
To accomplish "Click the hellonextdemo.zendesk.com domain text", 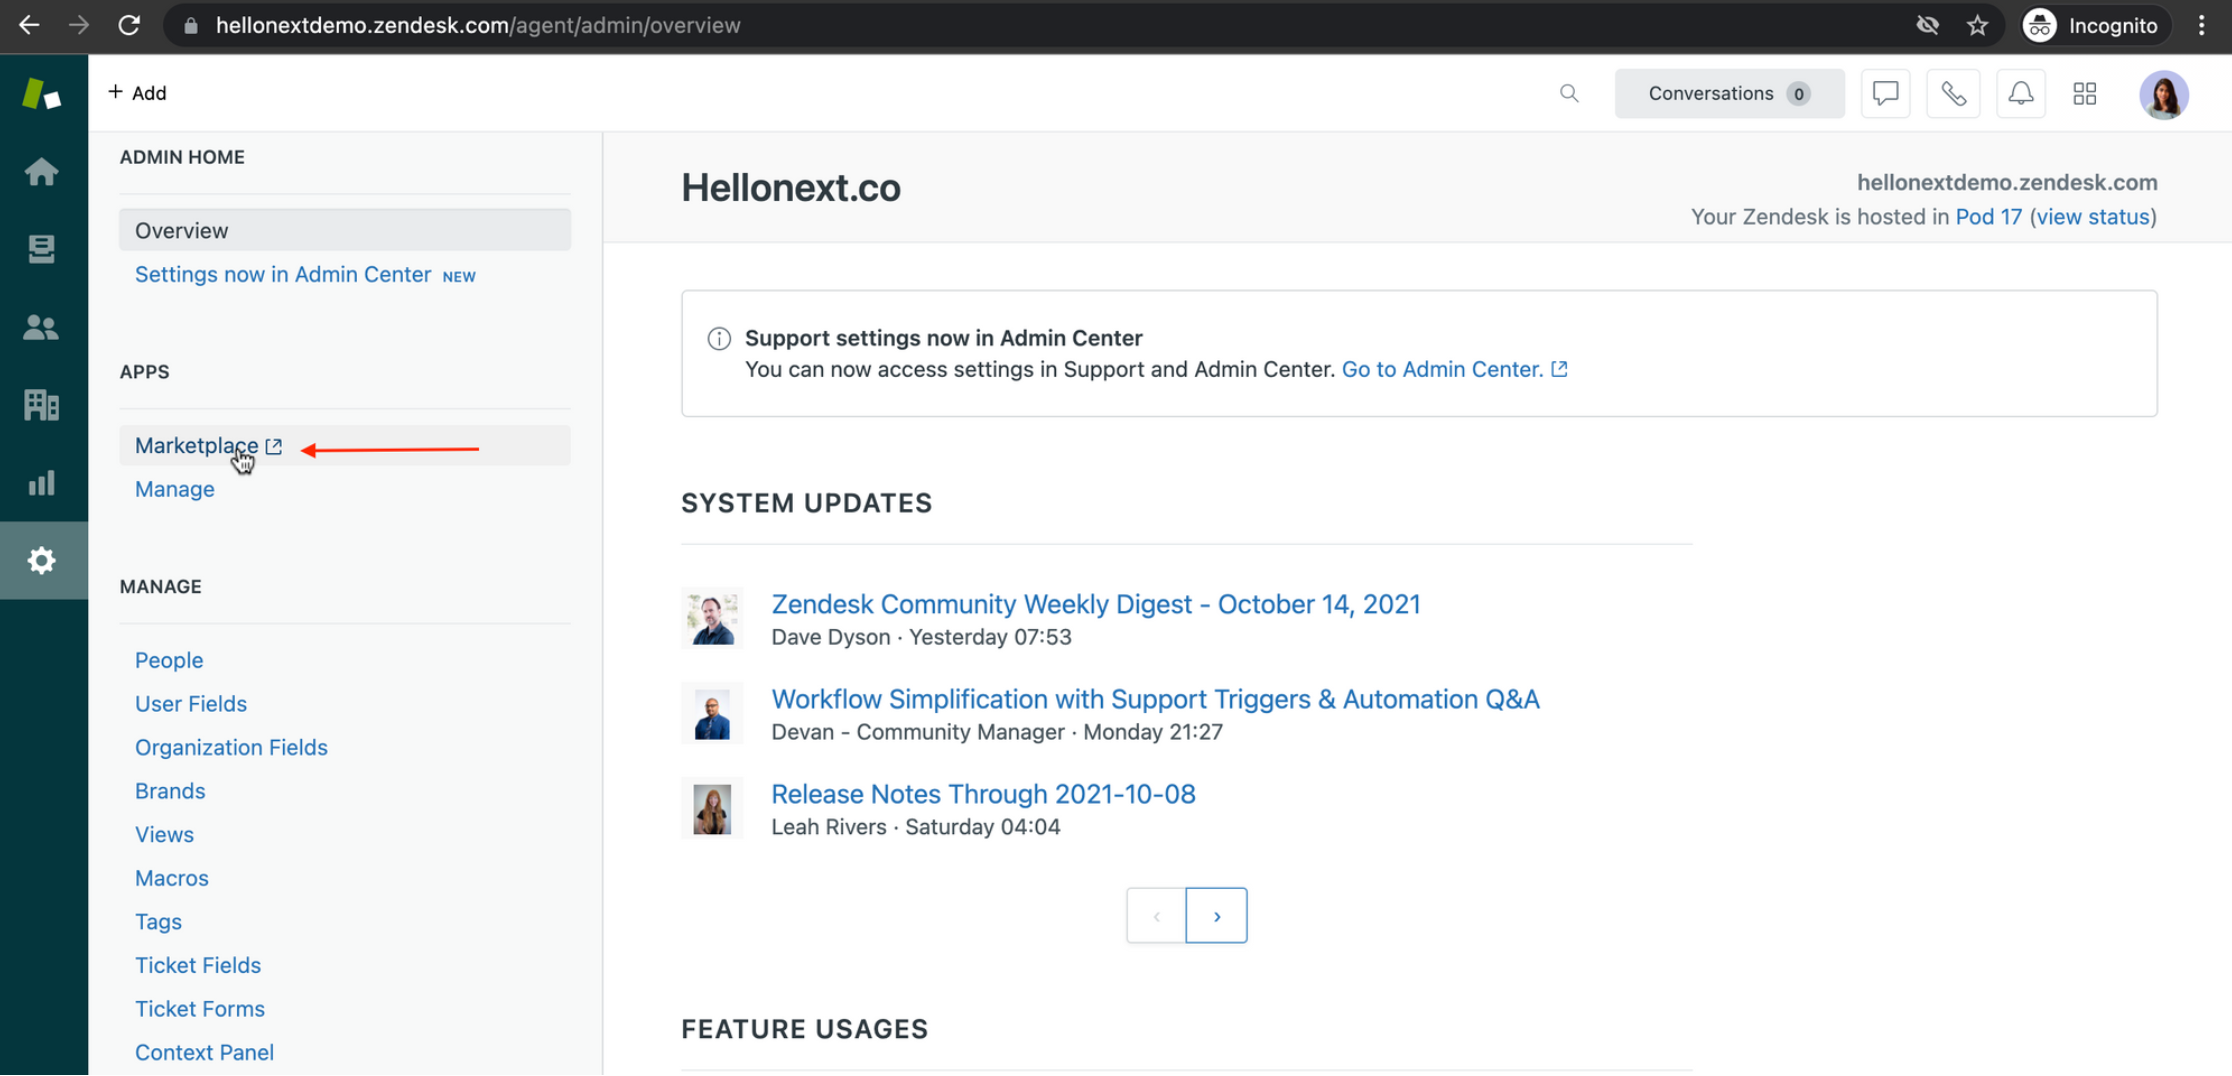I will click(2007, 182).
